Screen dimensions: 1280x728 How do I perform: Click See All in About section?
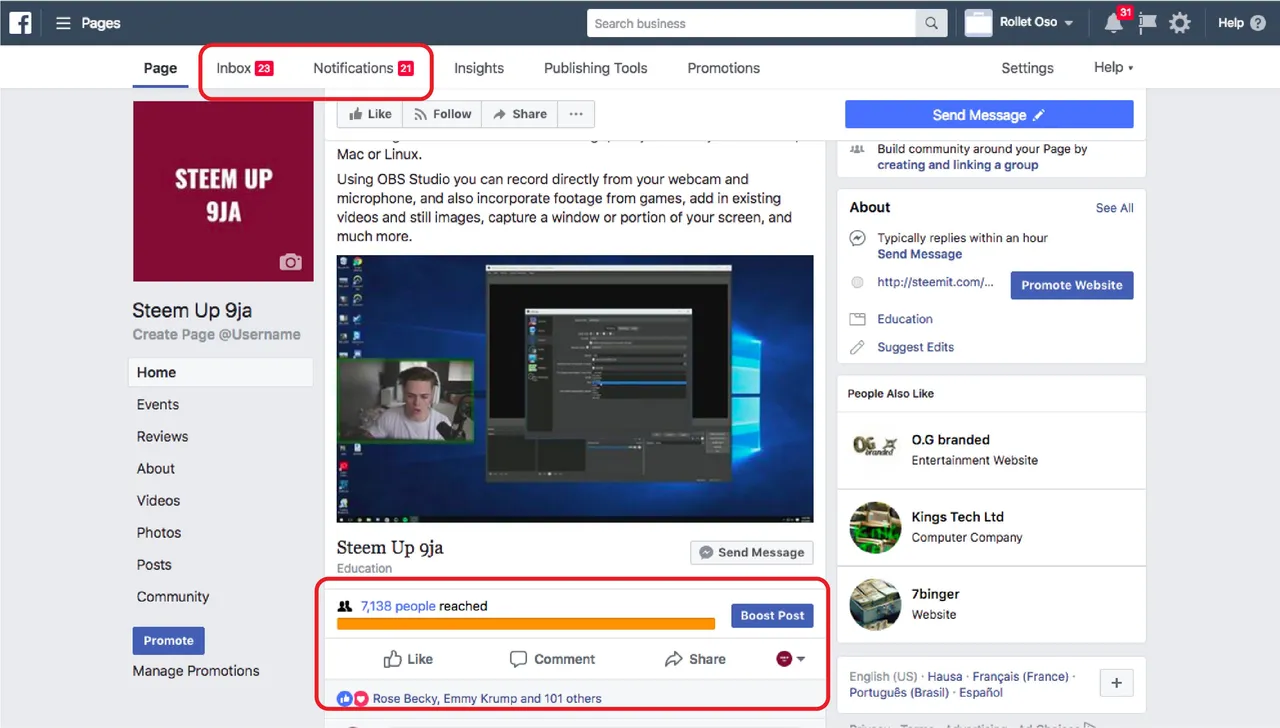1114,208
